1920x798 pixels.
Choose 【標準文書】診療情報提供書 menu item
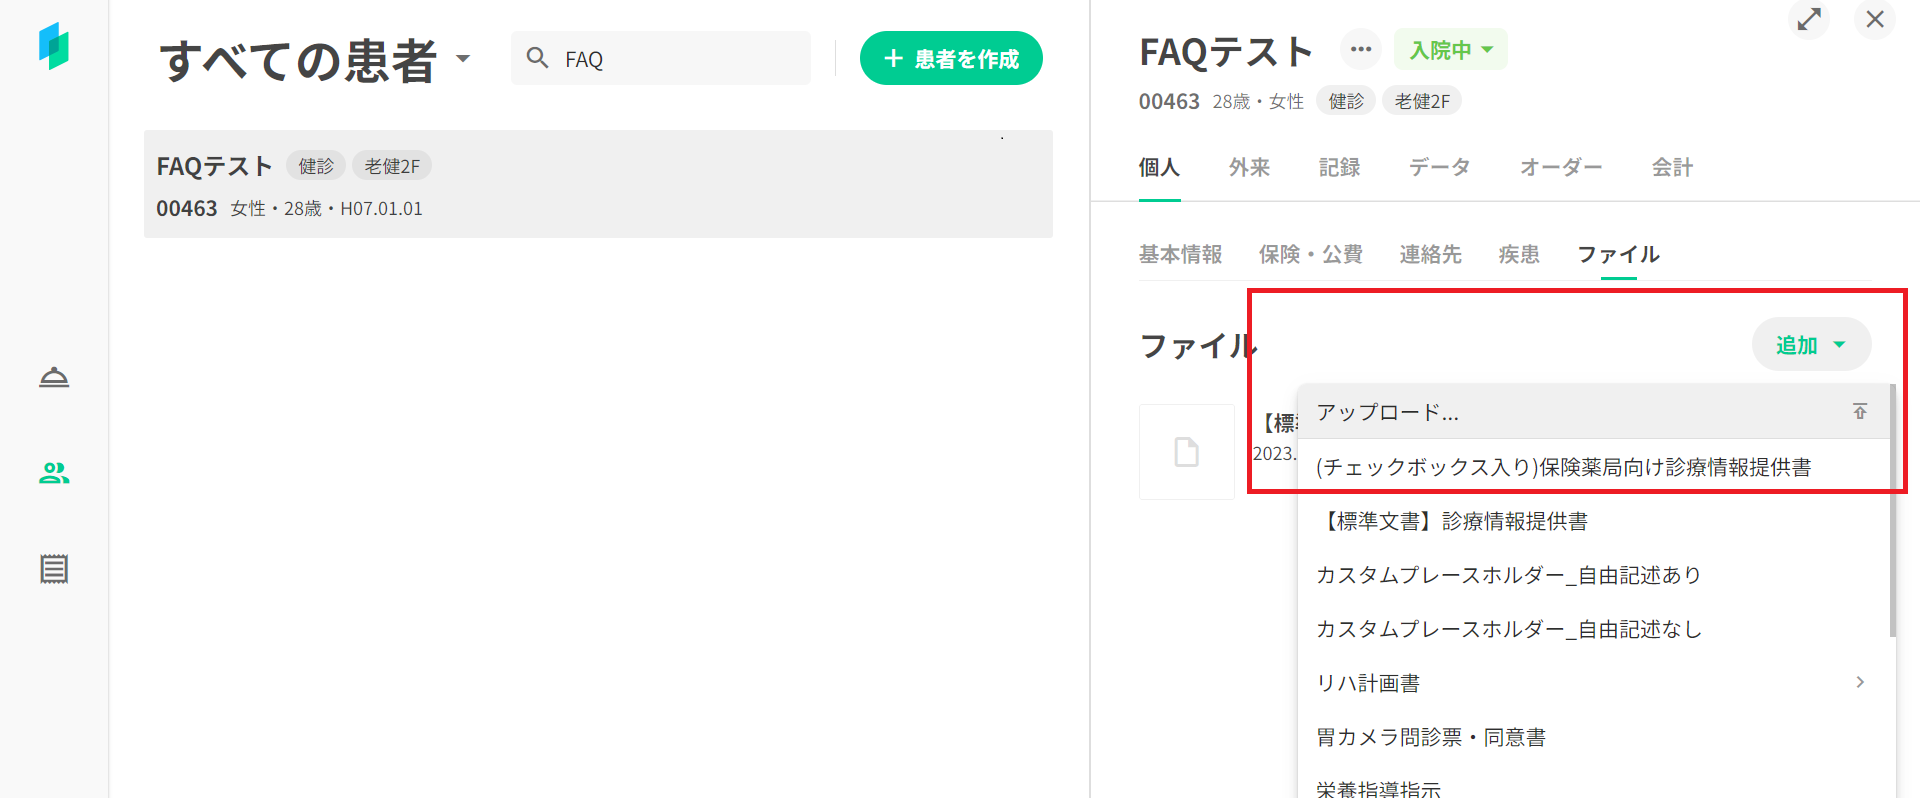point(1452,521)
